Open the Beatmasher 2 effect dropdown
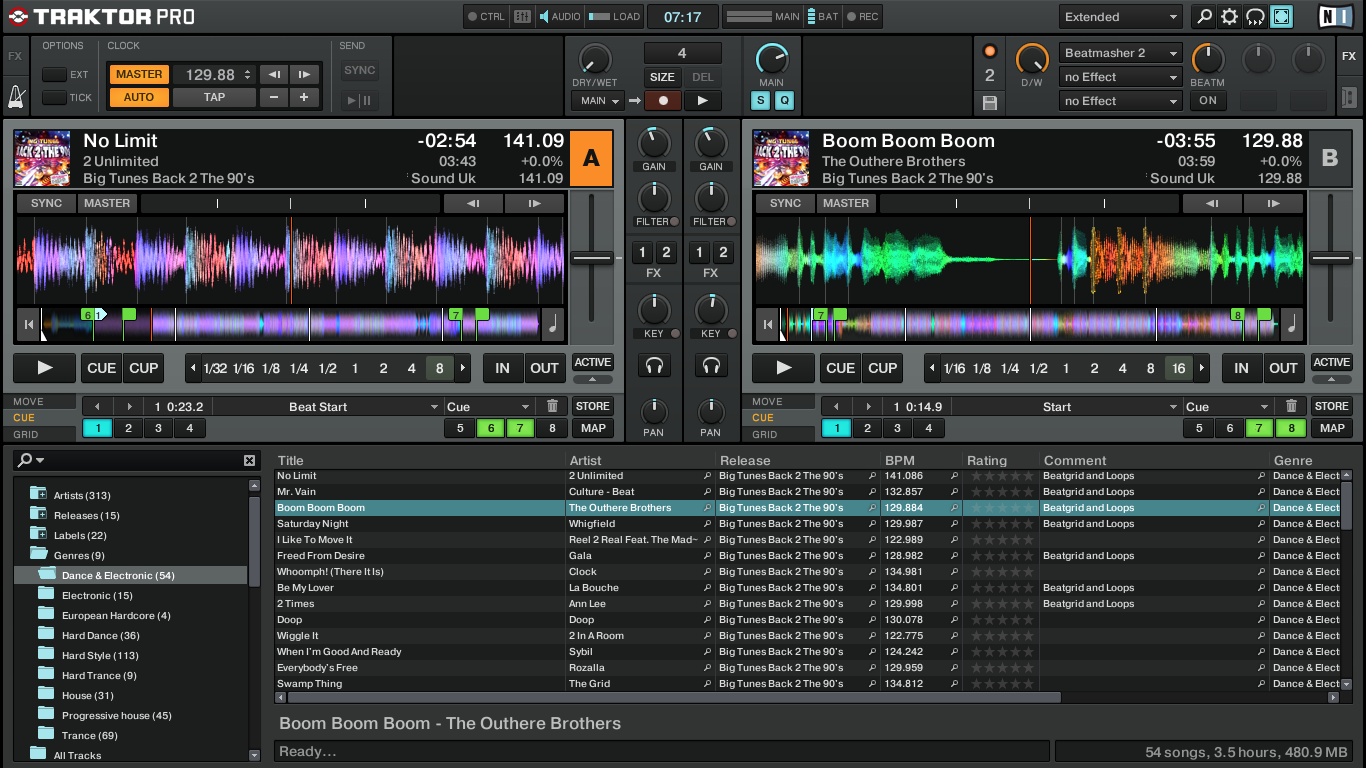 tap(1120, 53)
